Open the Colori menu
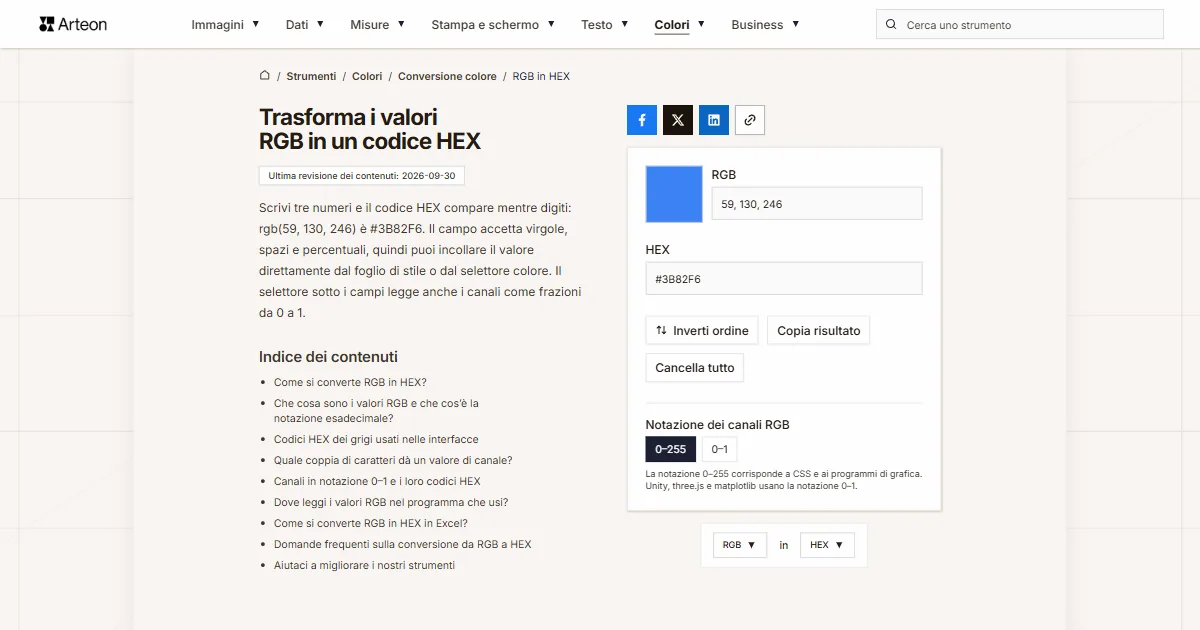Screen dimensions: 1200x630 pos(680,24)
